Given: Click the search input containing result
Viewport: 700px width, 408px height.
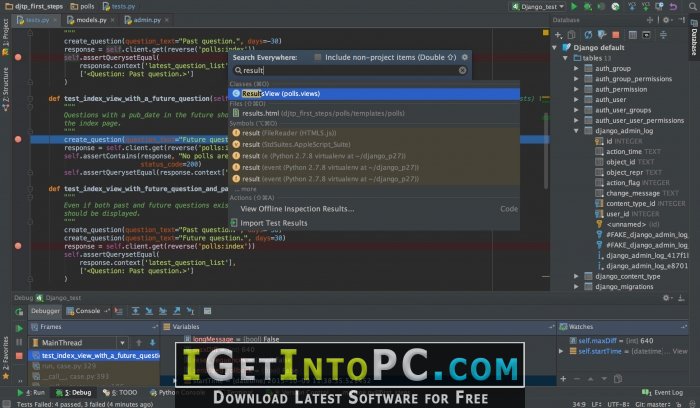Looking at the screenshot, I should [x=350, y=70].
